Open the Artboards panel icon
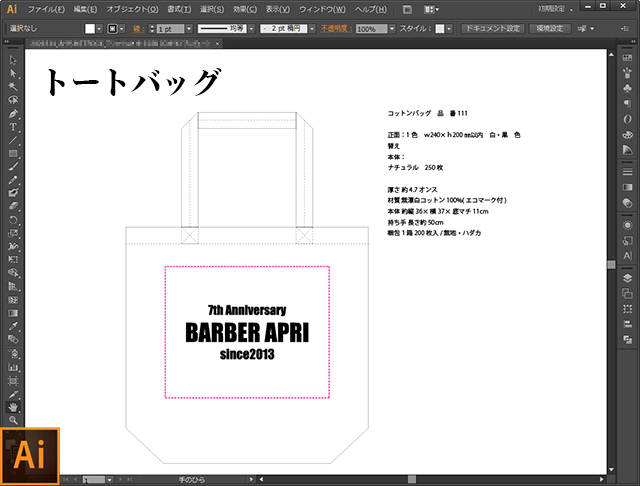 click(x=627, y=293)
